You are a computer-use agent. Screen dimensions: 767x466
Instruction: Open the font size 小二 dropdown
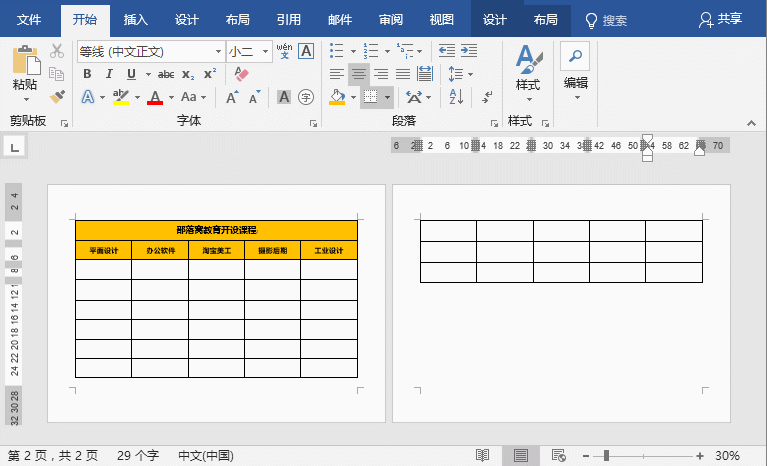point(265,51)
